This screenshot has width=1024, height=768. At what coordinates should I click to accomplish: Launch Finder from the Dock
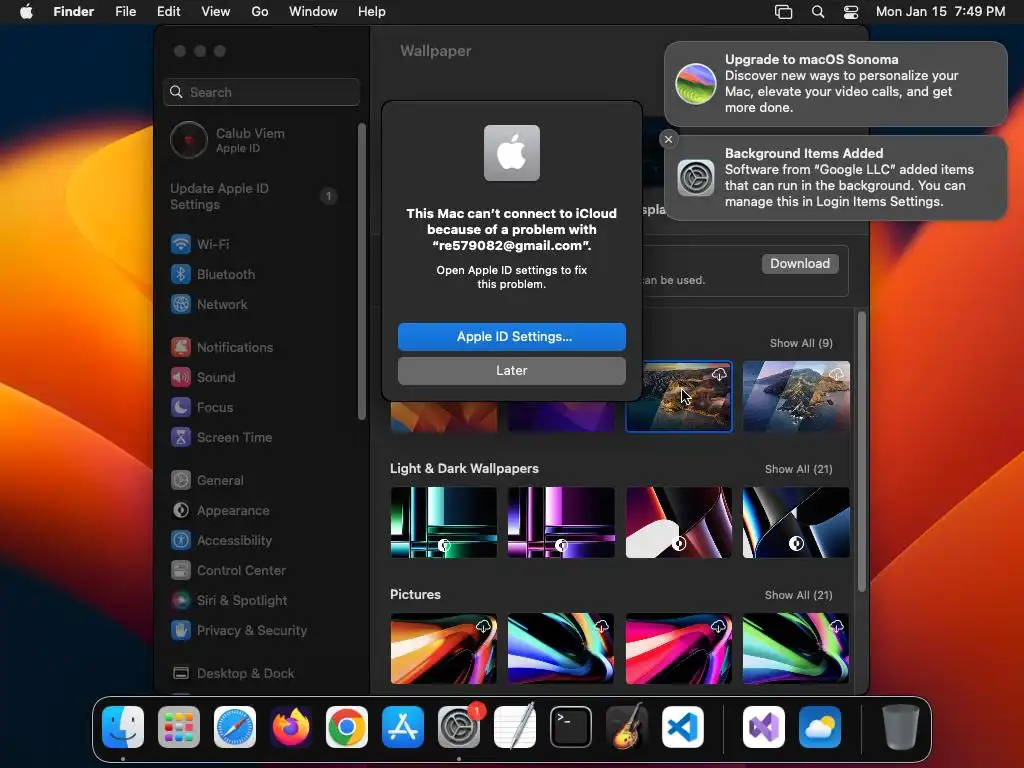click(x=123, y=727)
